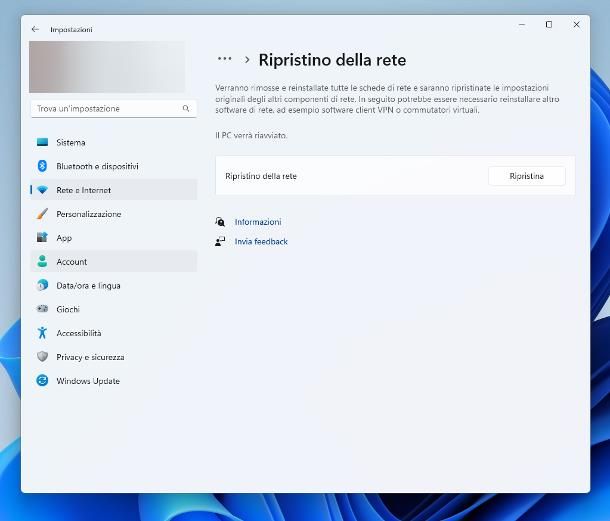Click the Ripristino della rete page title
The height and width of the screenshot is (521, 610).
[x=332, y=60]
